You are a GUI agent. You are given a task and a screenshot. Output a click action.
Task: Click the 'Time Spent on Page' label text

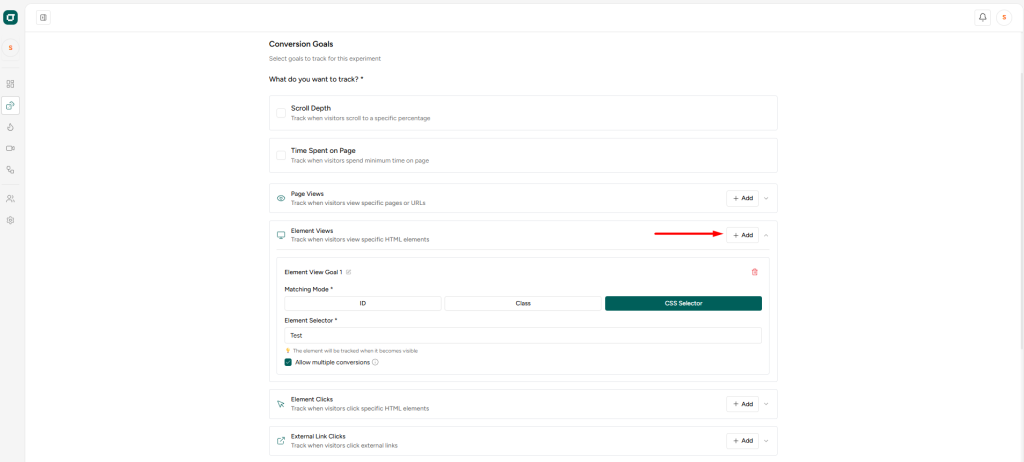tap(323, 151)
